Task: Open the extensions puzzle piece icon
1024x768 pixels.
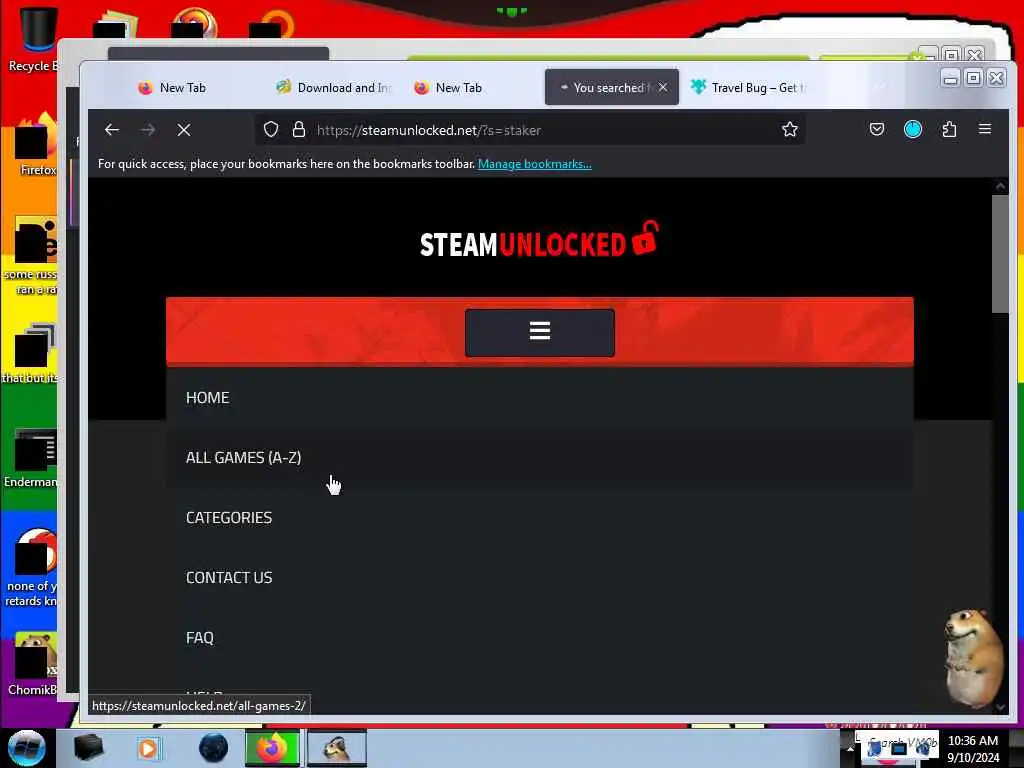Action: click(949, 129)
